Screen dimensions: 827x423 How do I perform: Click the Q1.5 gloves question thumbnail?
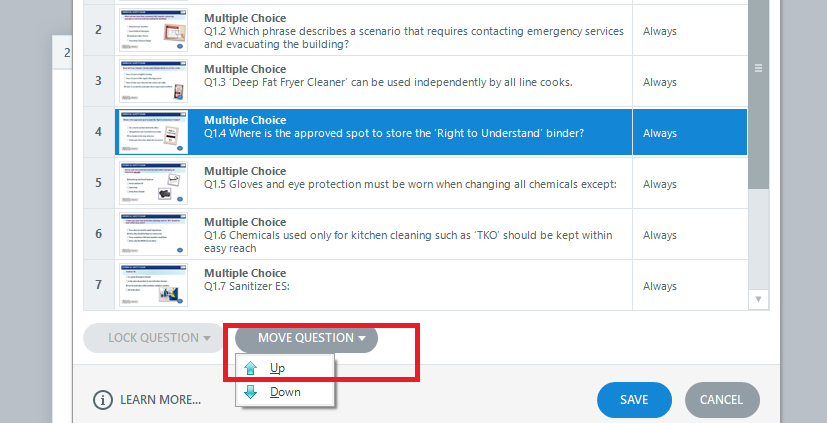click(153, 184)
